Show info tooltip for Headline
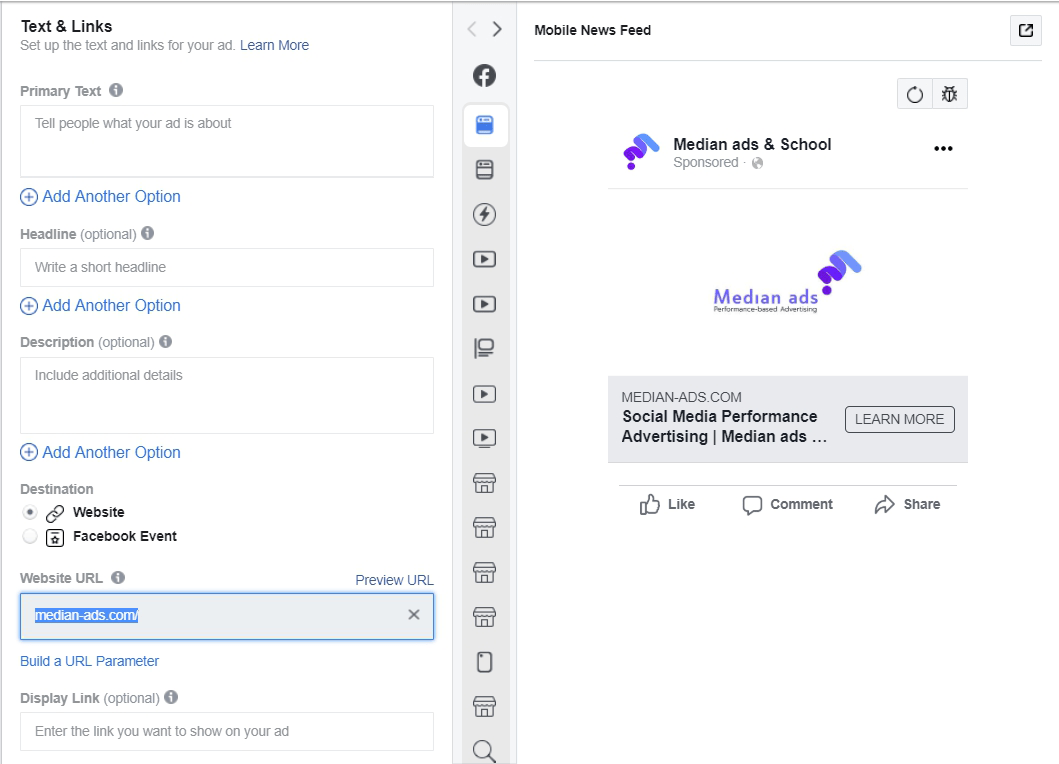This screenshot has width=1059, height=764. coord(148,233)
